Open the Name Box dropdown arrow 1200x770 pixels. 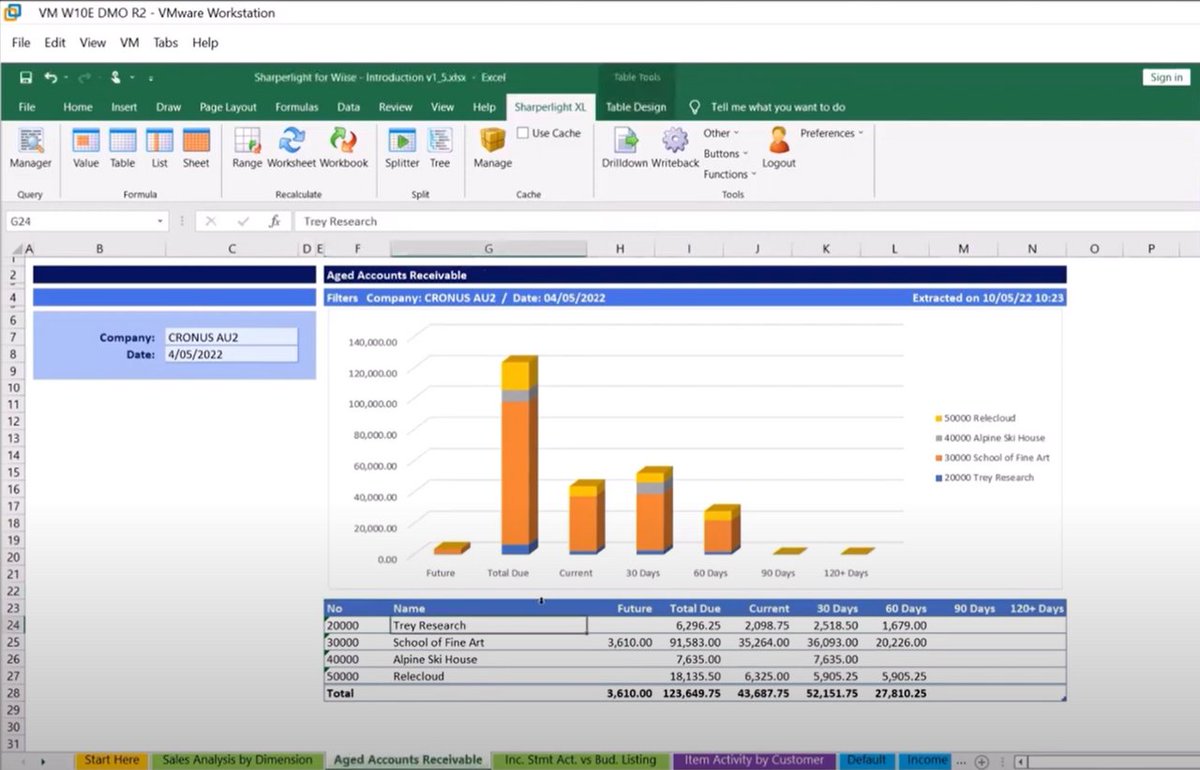(160, 221)
